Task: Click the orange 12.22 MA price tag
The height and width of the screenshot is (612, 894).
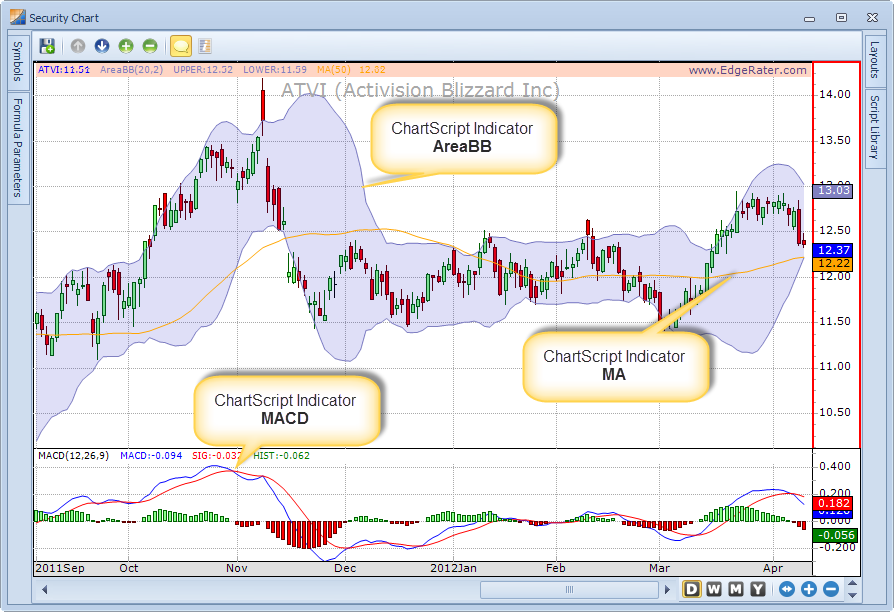Action: (834, 264)
